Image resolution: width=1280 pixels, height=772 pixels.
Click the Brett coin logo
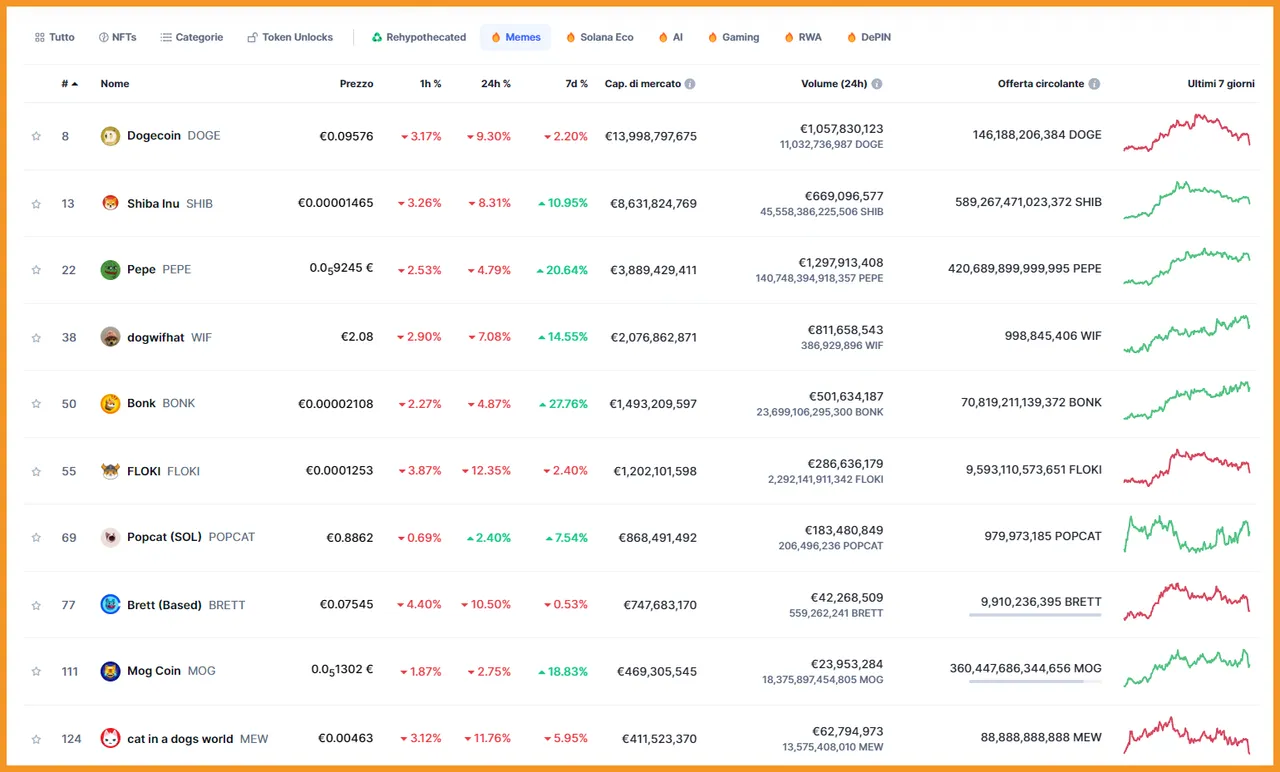coord(110,605)
